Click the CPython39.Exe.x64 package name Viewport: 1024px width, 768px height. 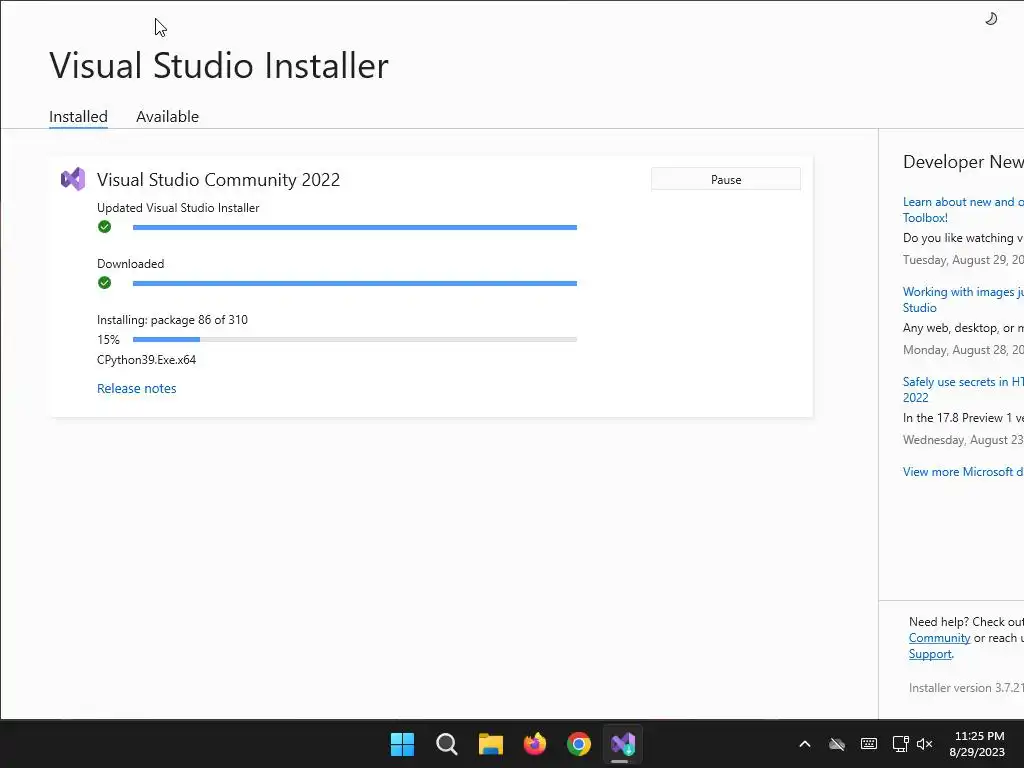[x=146, y=360]
